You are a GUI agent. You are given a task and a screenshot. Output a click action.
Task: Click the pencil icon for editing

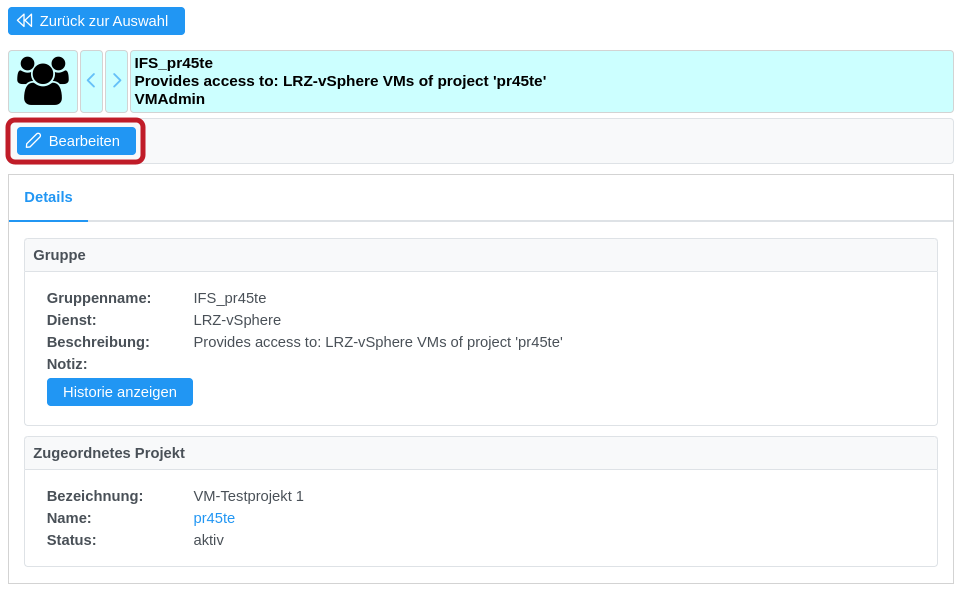[34, 141]
